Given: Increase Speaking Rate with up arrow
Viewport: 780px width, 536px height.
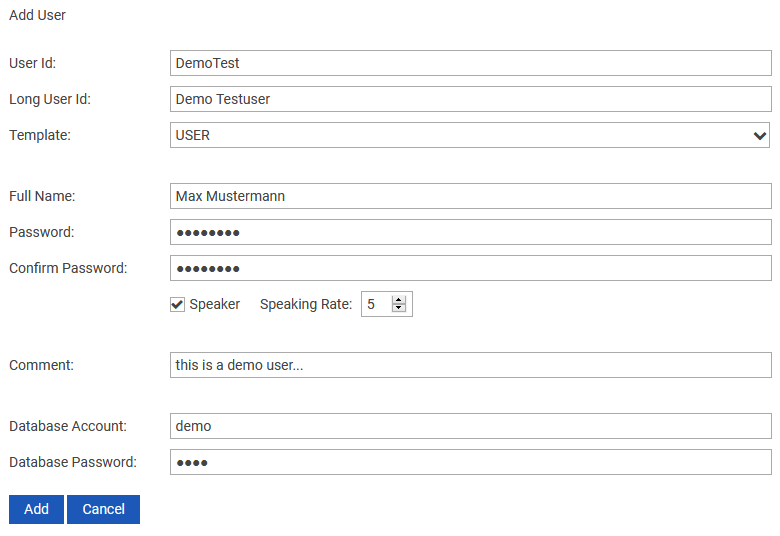Looking at the screenshot, I should tap(399, 300).
